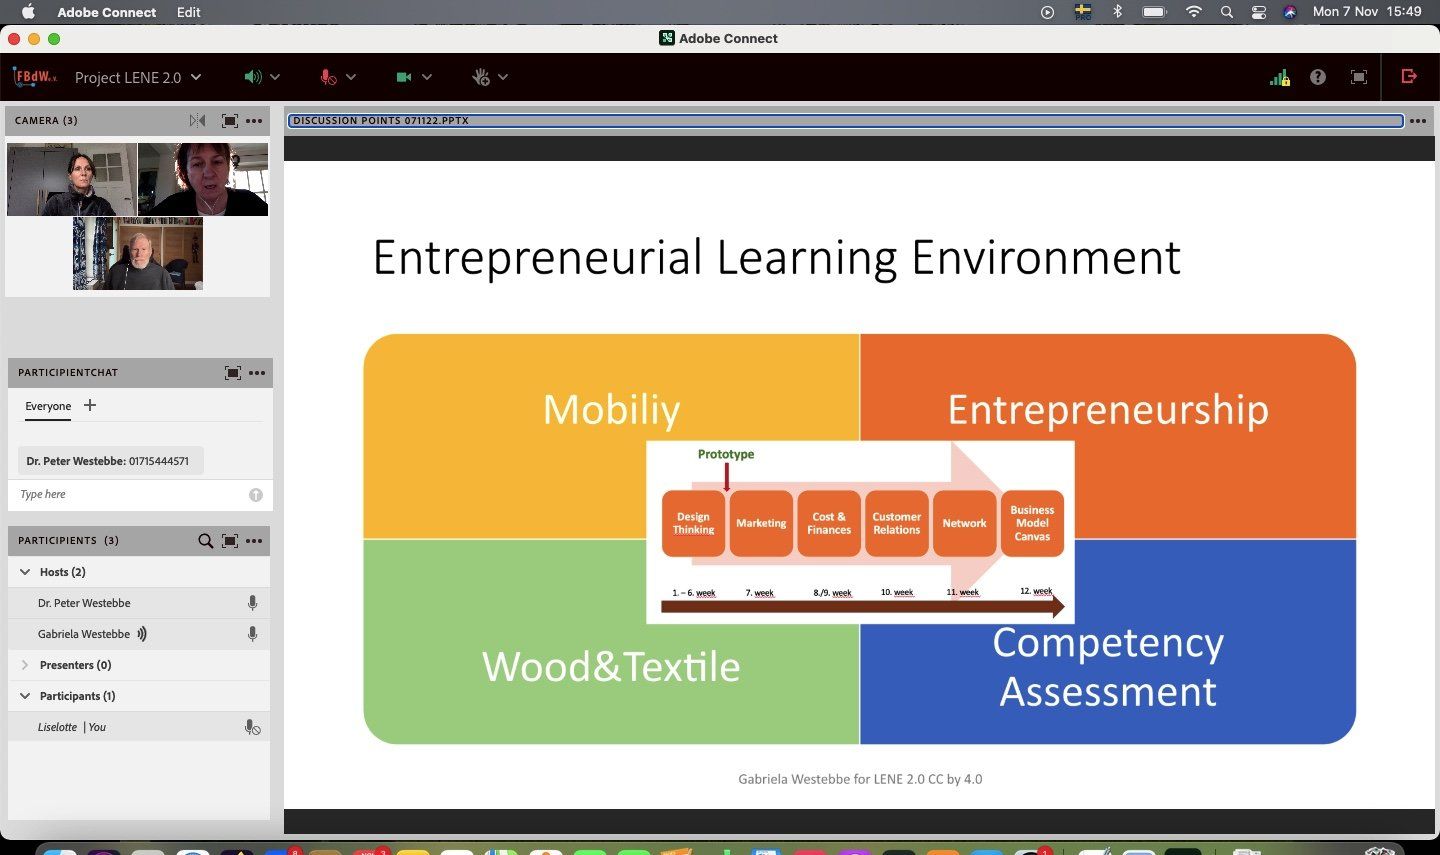Open the Wi-Fi status menu
Viewport: 1440px width, 855px height.
click(x=1194, y=12)
